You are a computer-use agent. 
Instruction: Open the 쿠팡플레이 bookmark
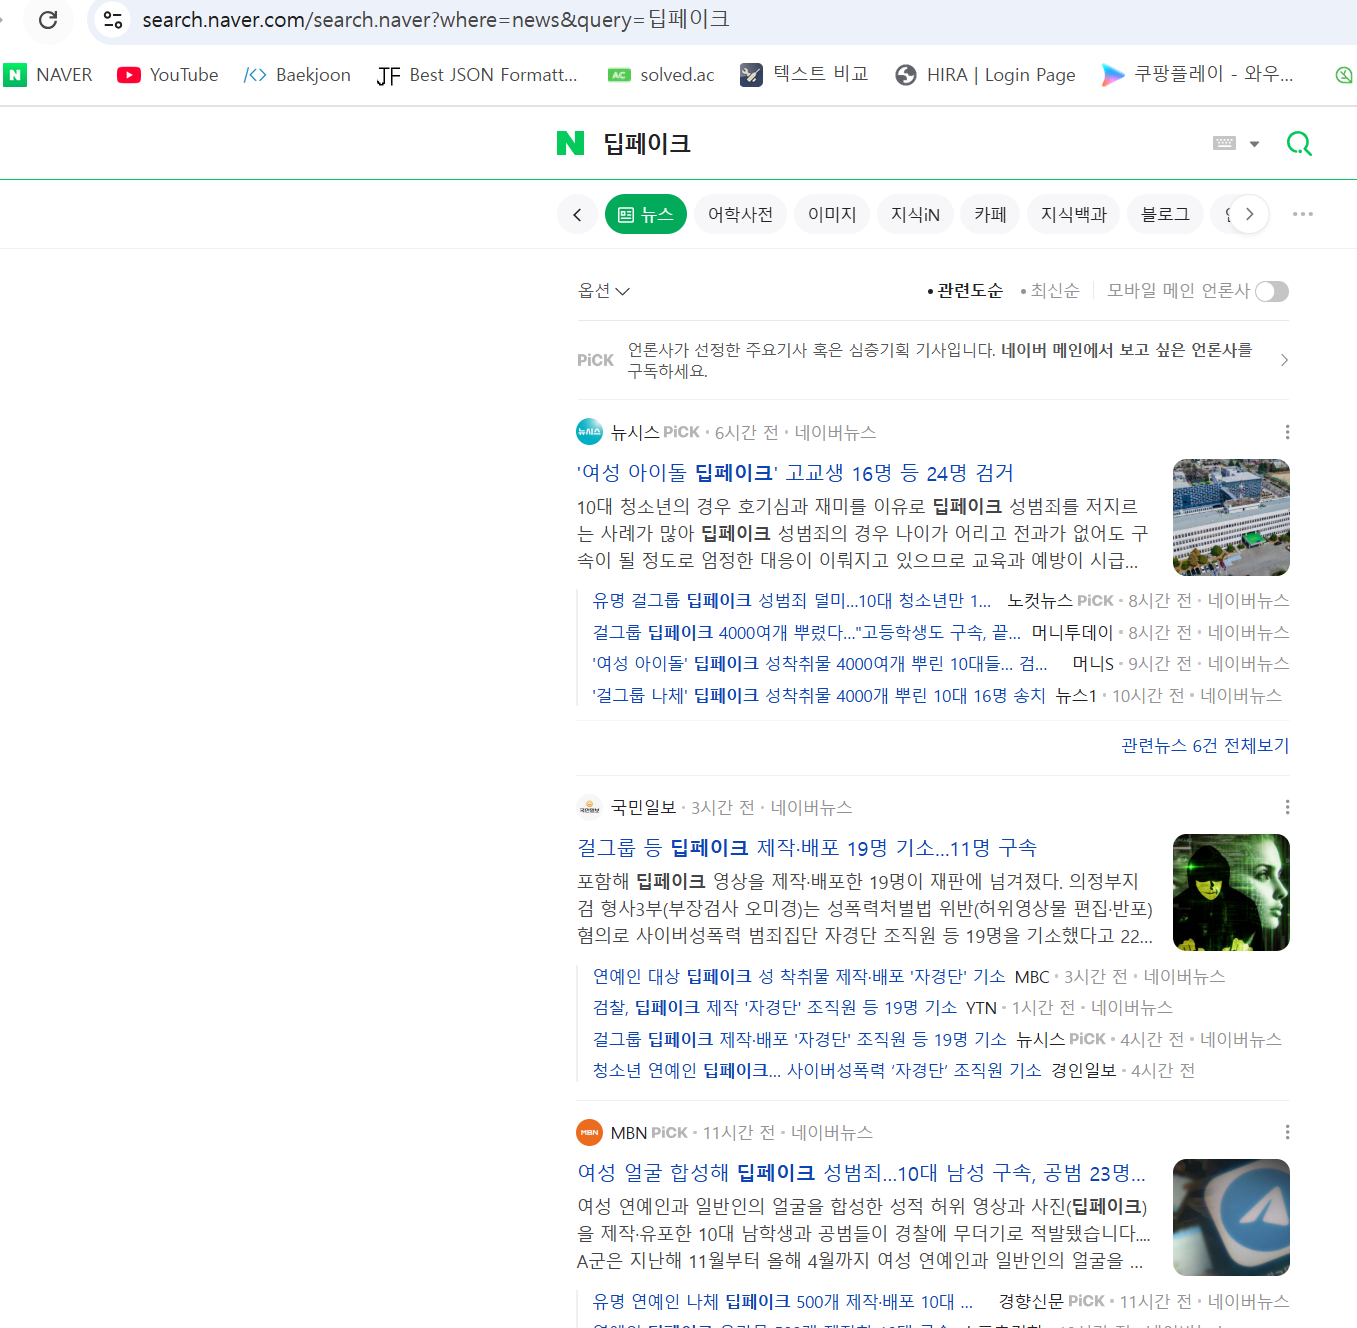point(1197,75)
